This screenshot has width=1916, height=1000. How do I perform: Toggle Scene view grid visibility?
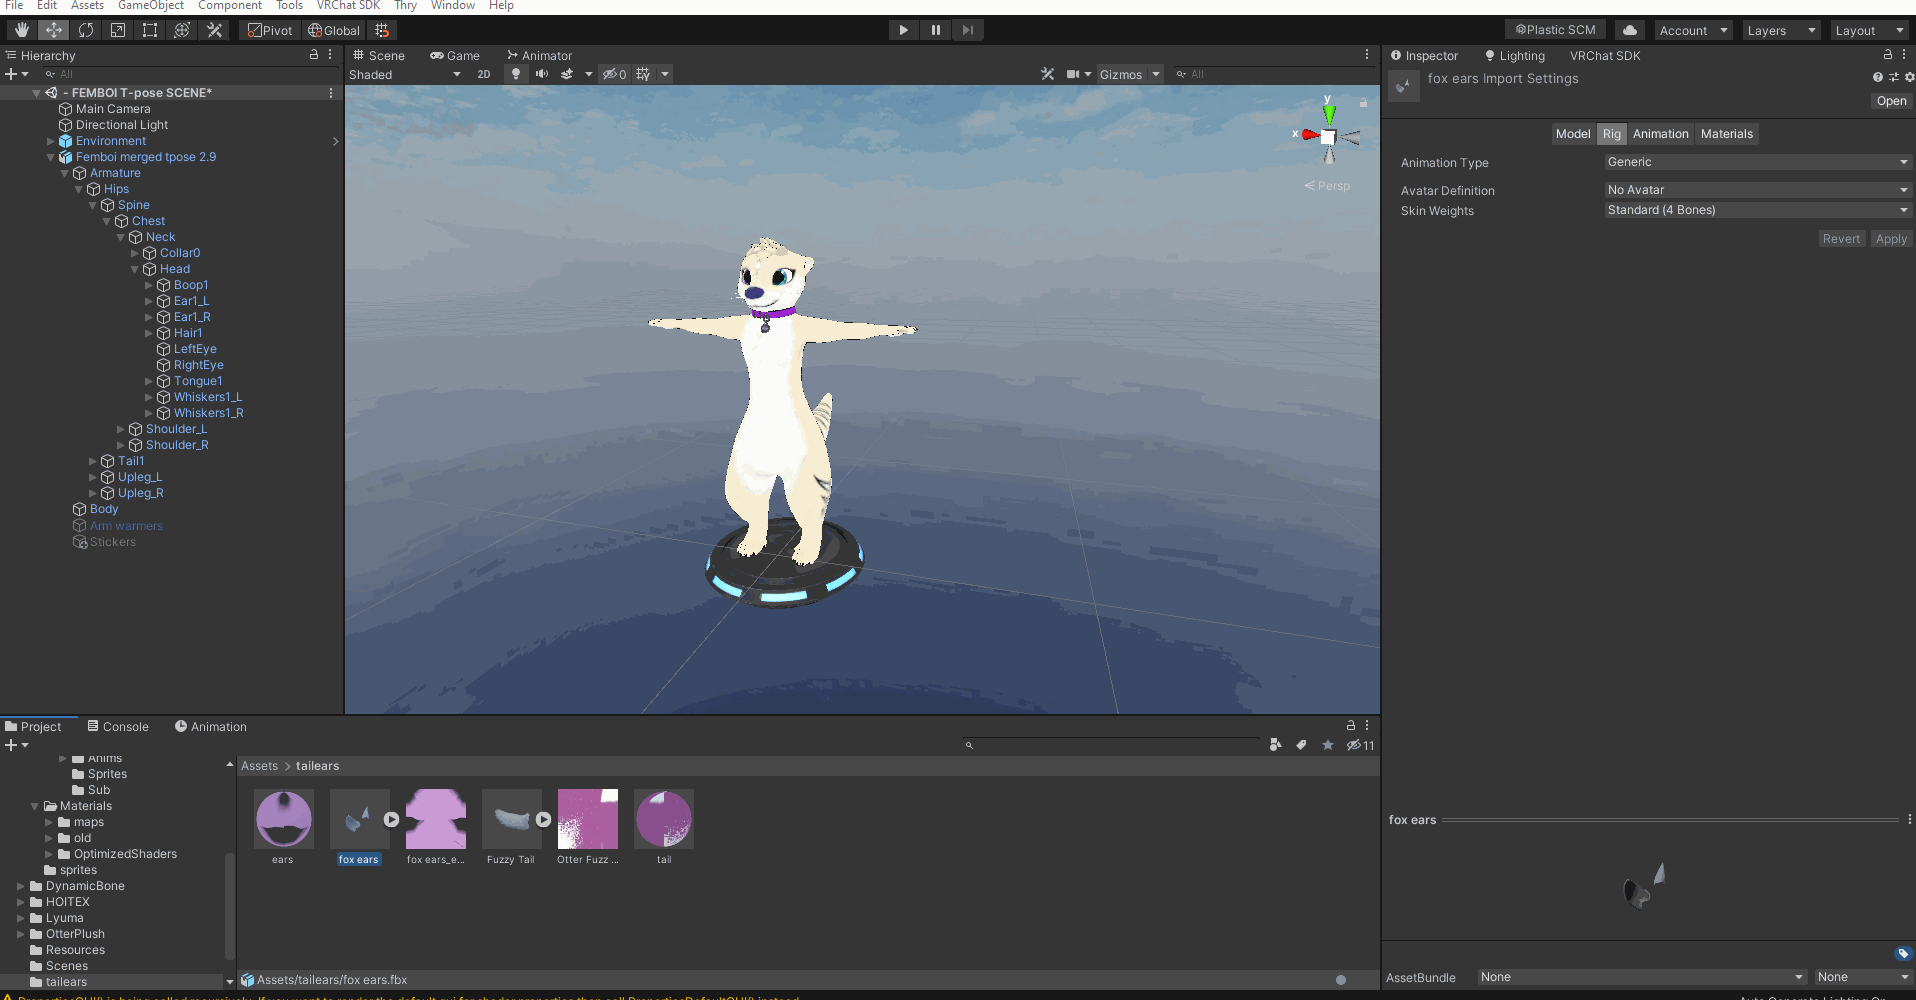point(643,74)
